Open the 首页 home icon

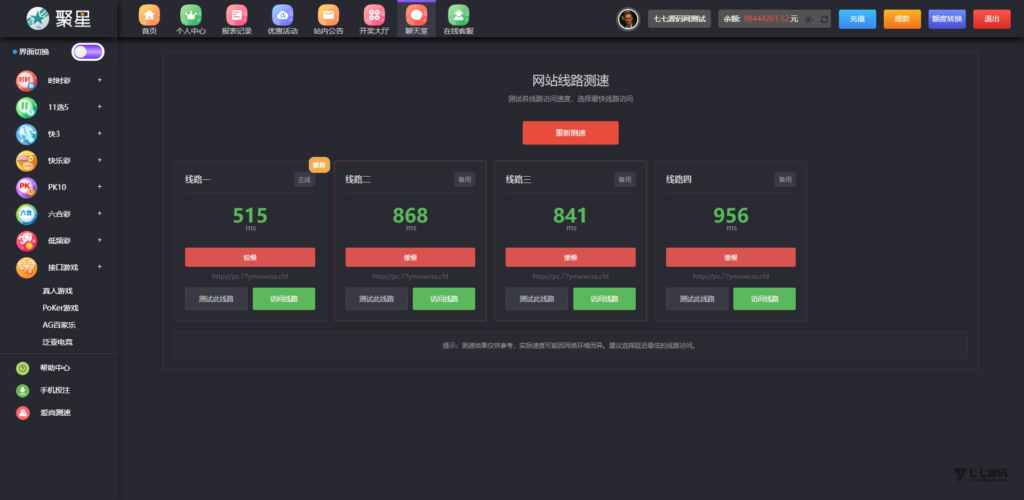tap(149, 15)
